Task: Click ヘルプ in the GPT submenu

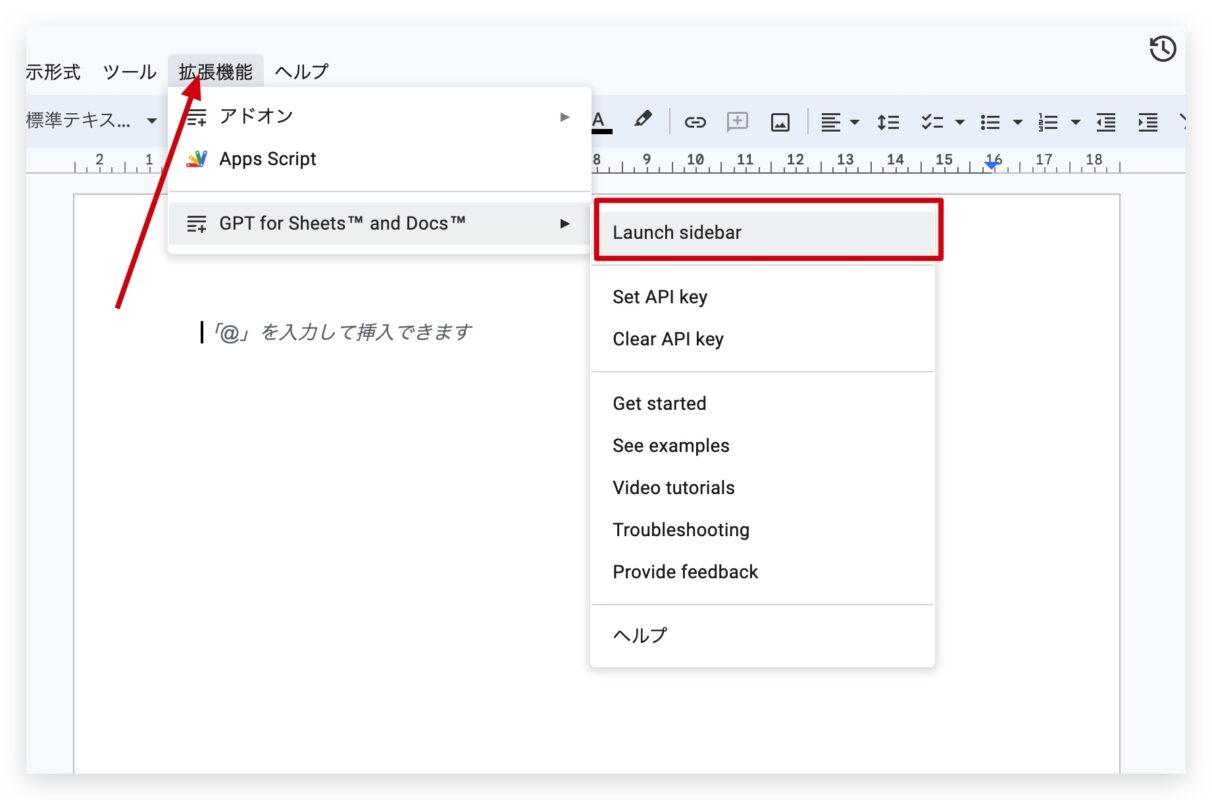Action: [x=762, y=635]
